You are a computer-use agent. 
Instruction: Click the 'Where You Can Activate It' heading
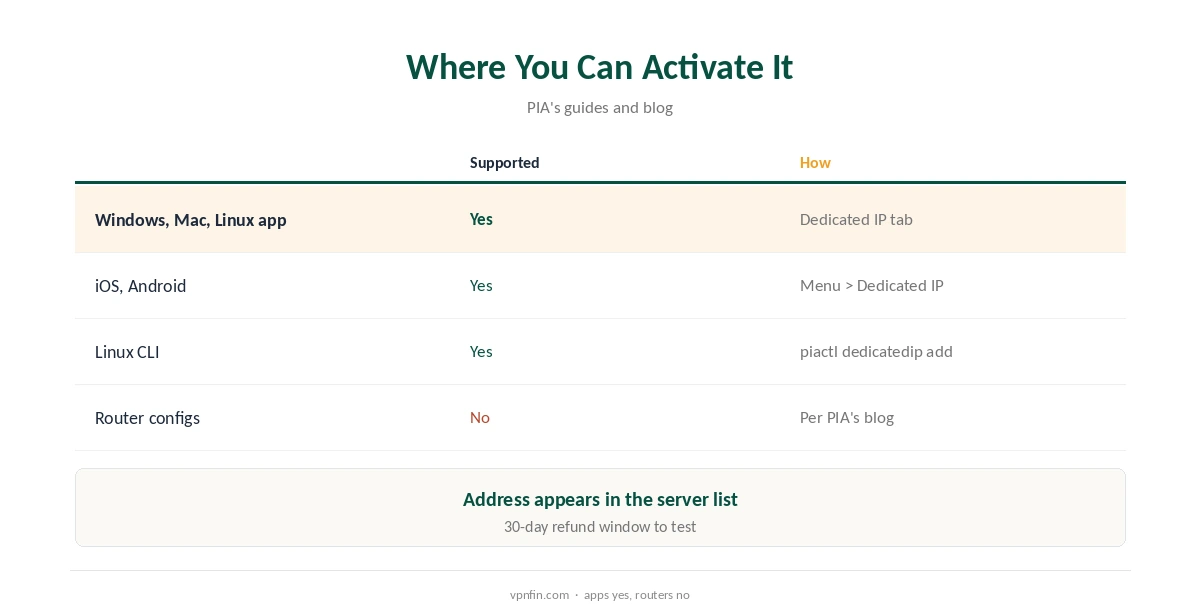[599, 67]
